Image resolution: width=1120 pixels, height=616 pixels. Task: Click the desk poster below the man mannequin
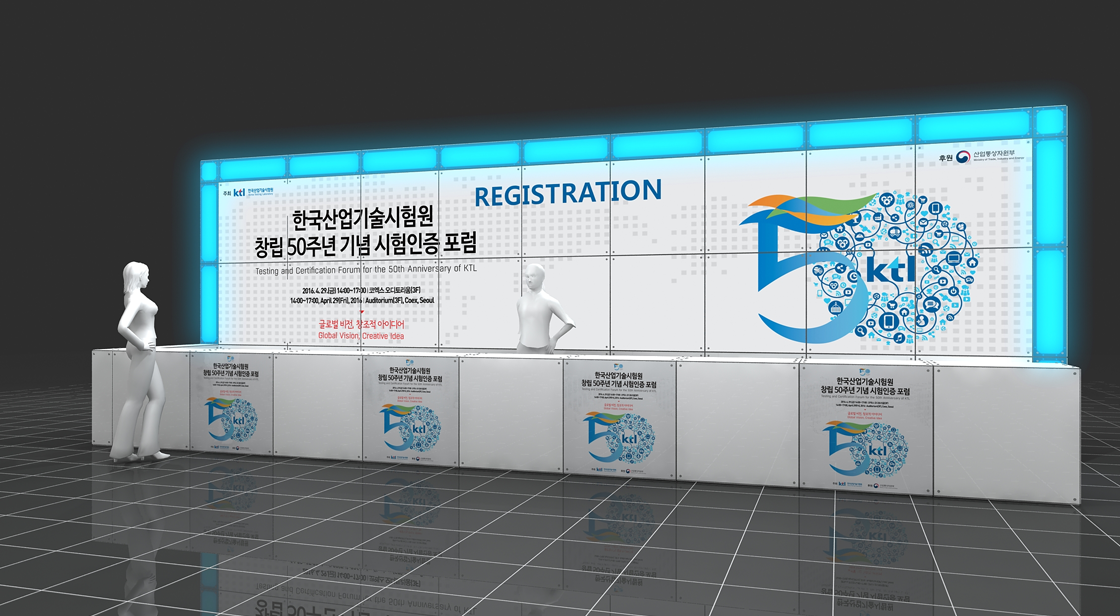point(619,418)
